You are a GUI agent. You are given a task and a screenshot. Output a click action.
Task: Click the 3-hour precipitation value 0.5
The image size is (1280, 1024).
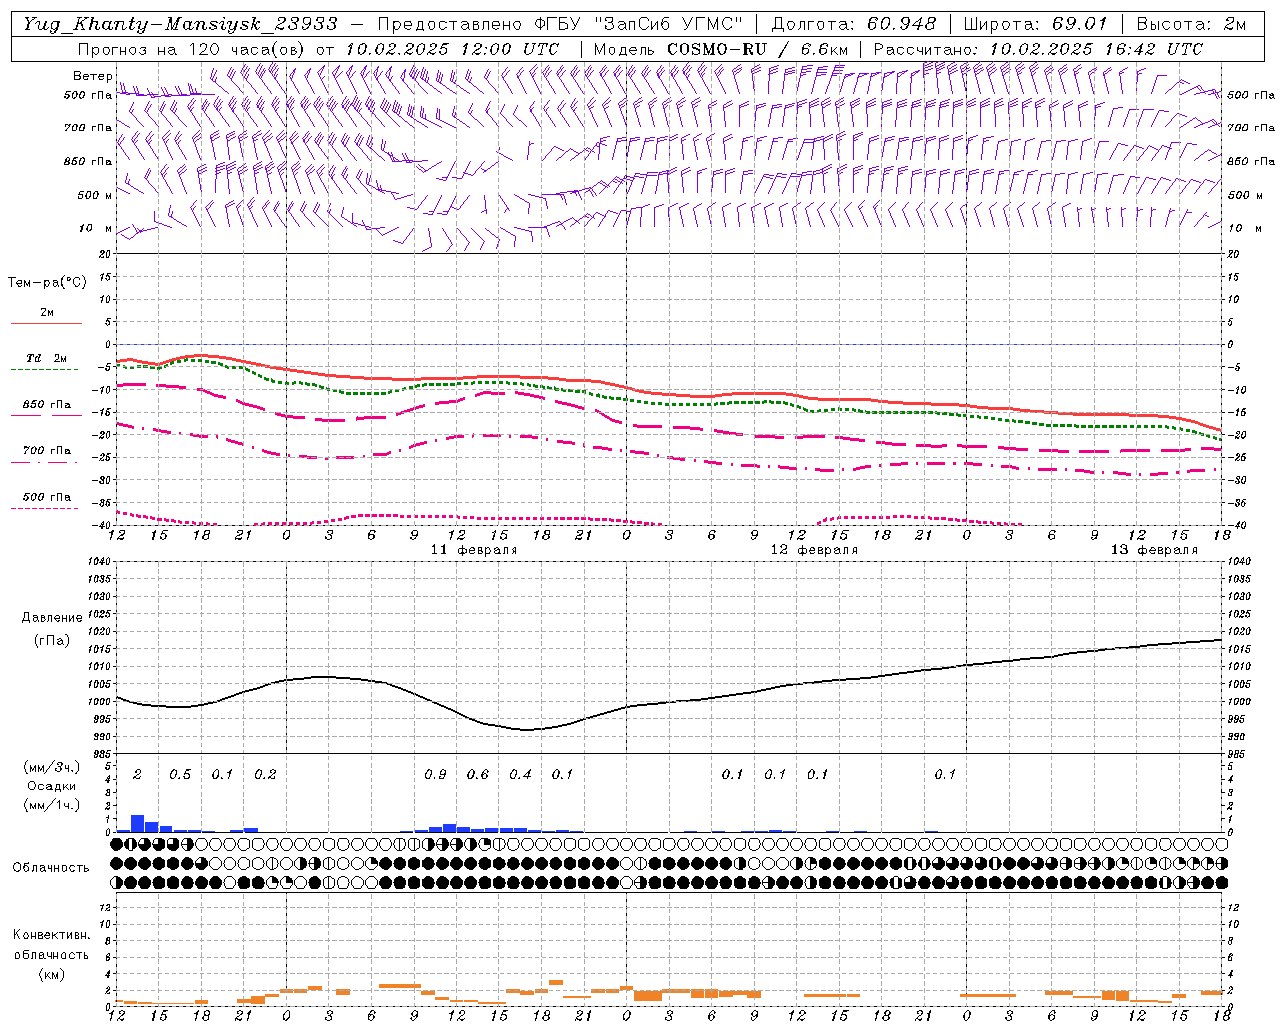(x=180, y=774)
